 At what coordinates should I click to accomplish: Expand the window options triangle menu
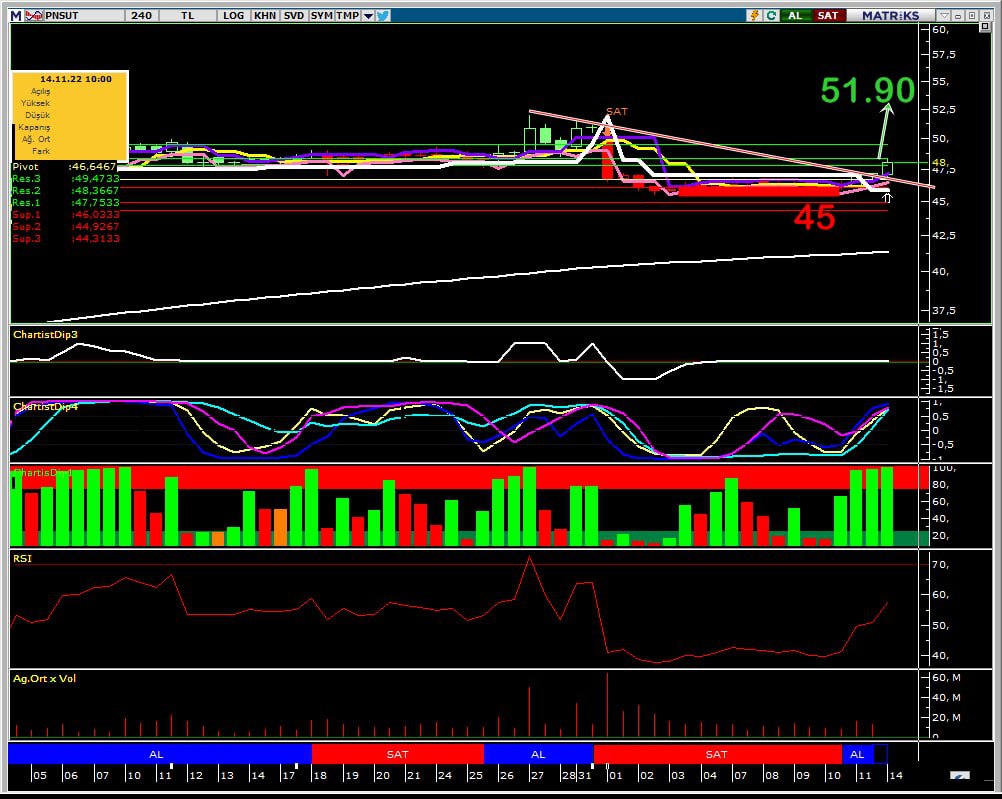[943, 15]
